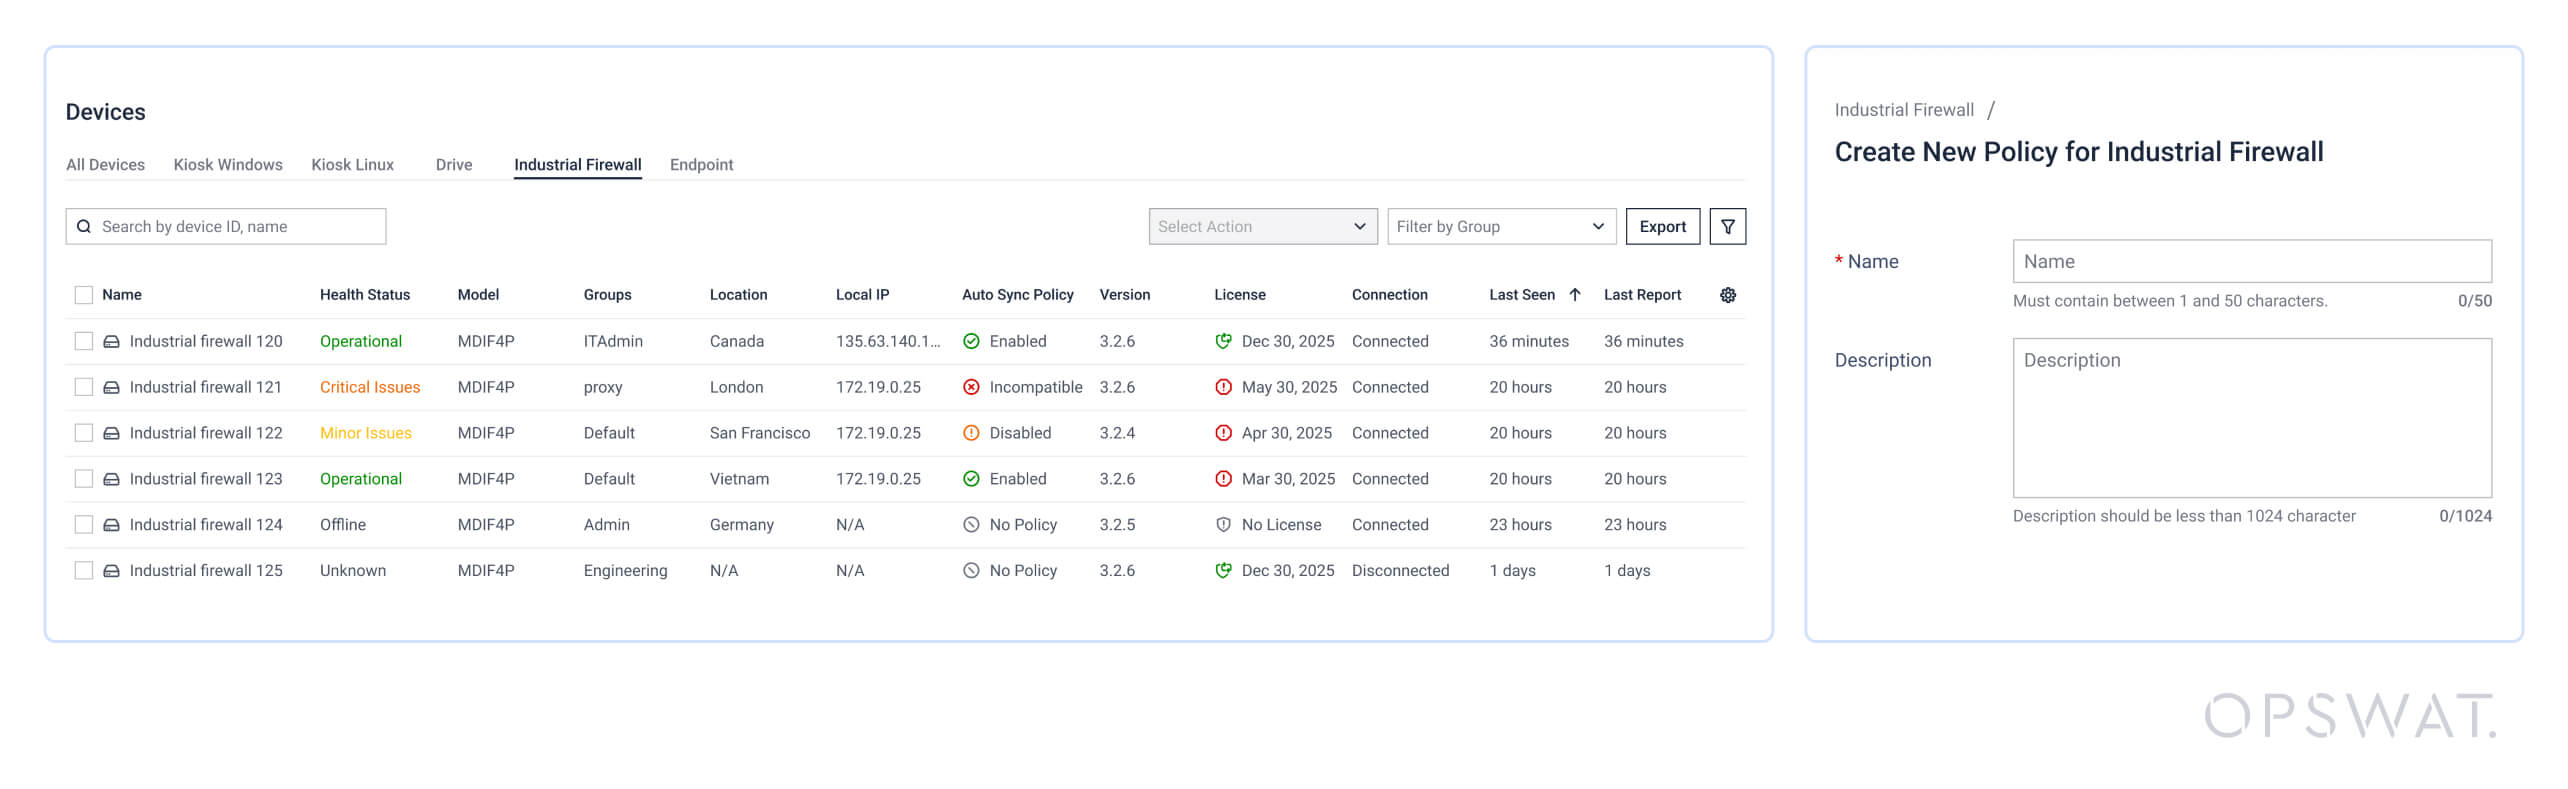This screenshot has width=2568, height=789.
Task: Open the Endpoint tab
Action: click(701, 165)
